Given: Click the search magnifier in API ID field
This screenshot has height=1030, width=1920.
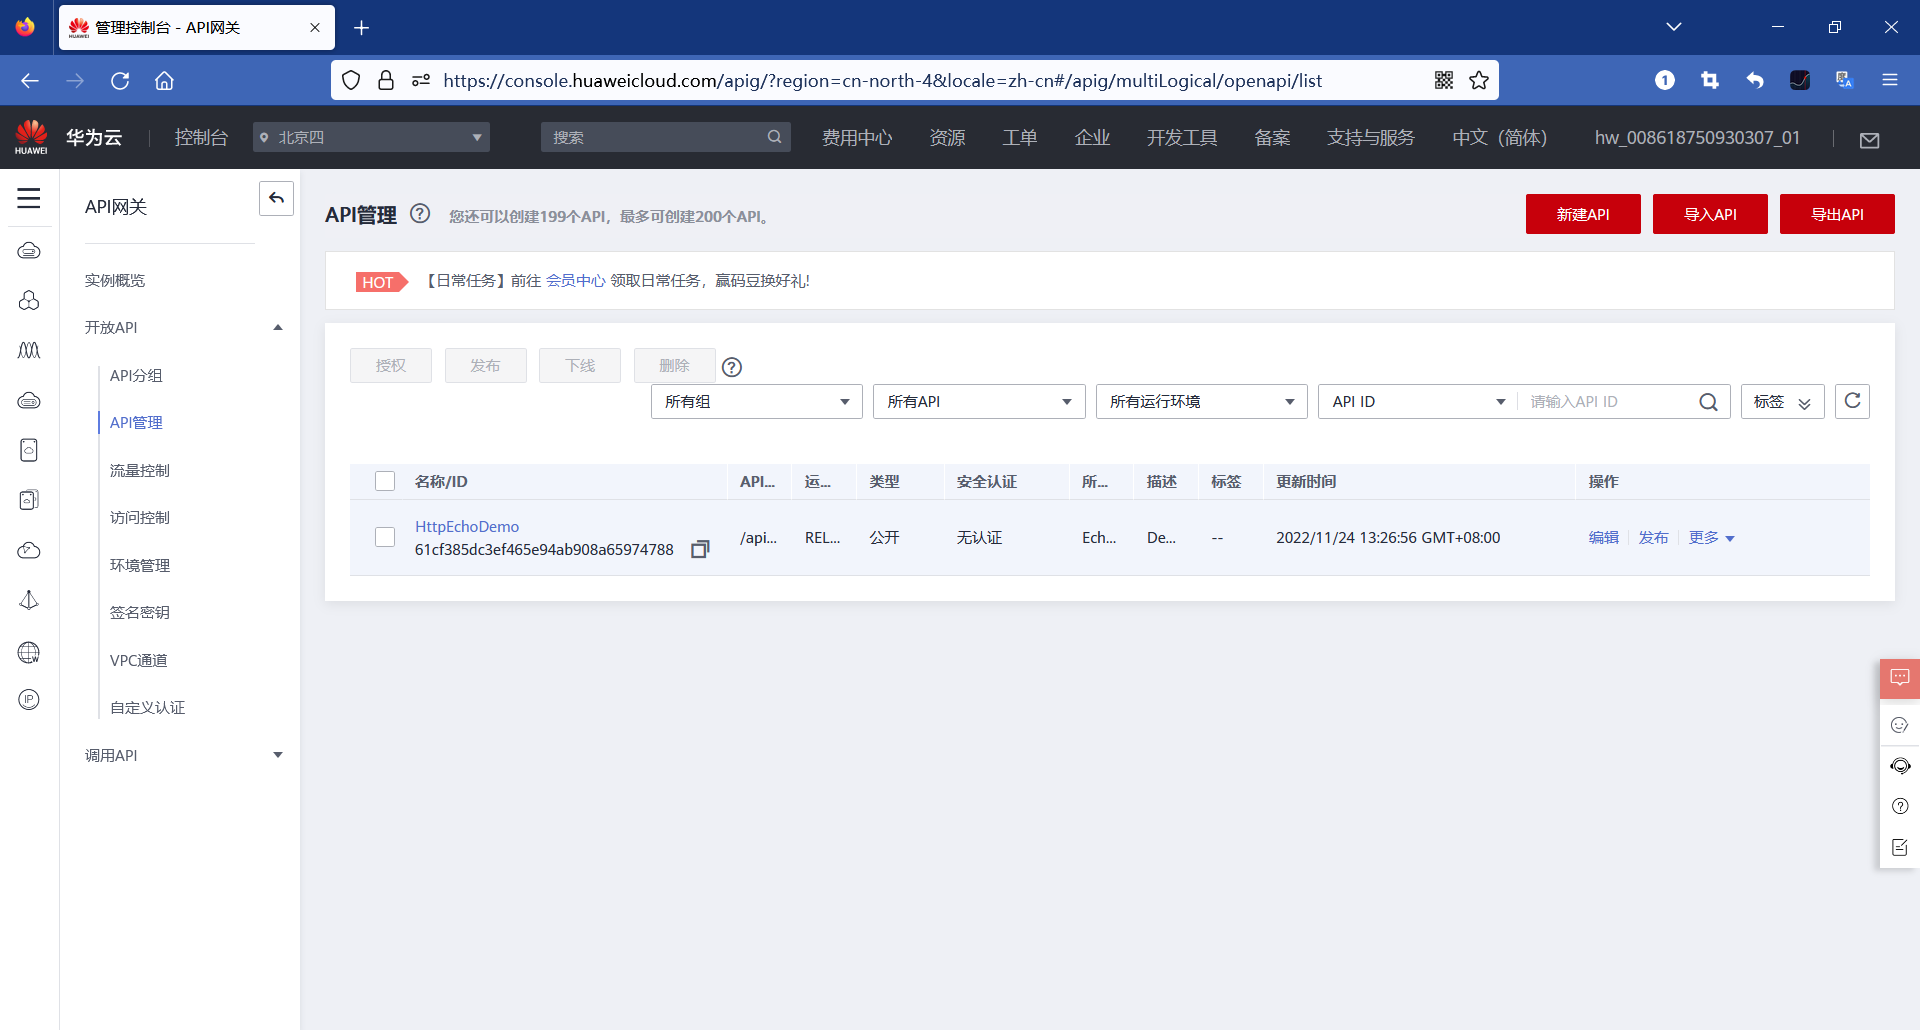Looking at the screenshot, I should click(x=1708, y=402).
